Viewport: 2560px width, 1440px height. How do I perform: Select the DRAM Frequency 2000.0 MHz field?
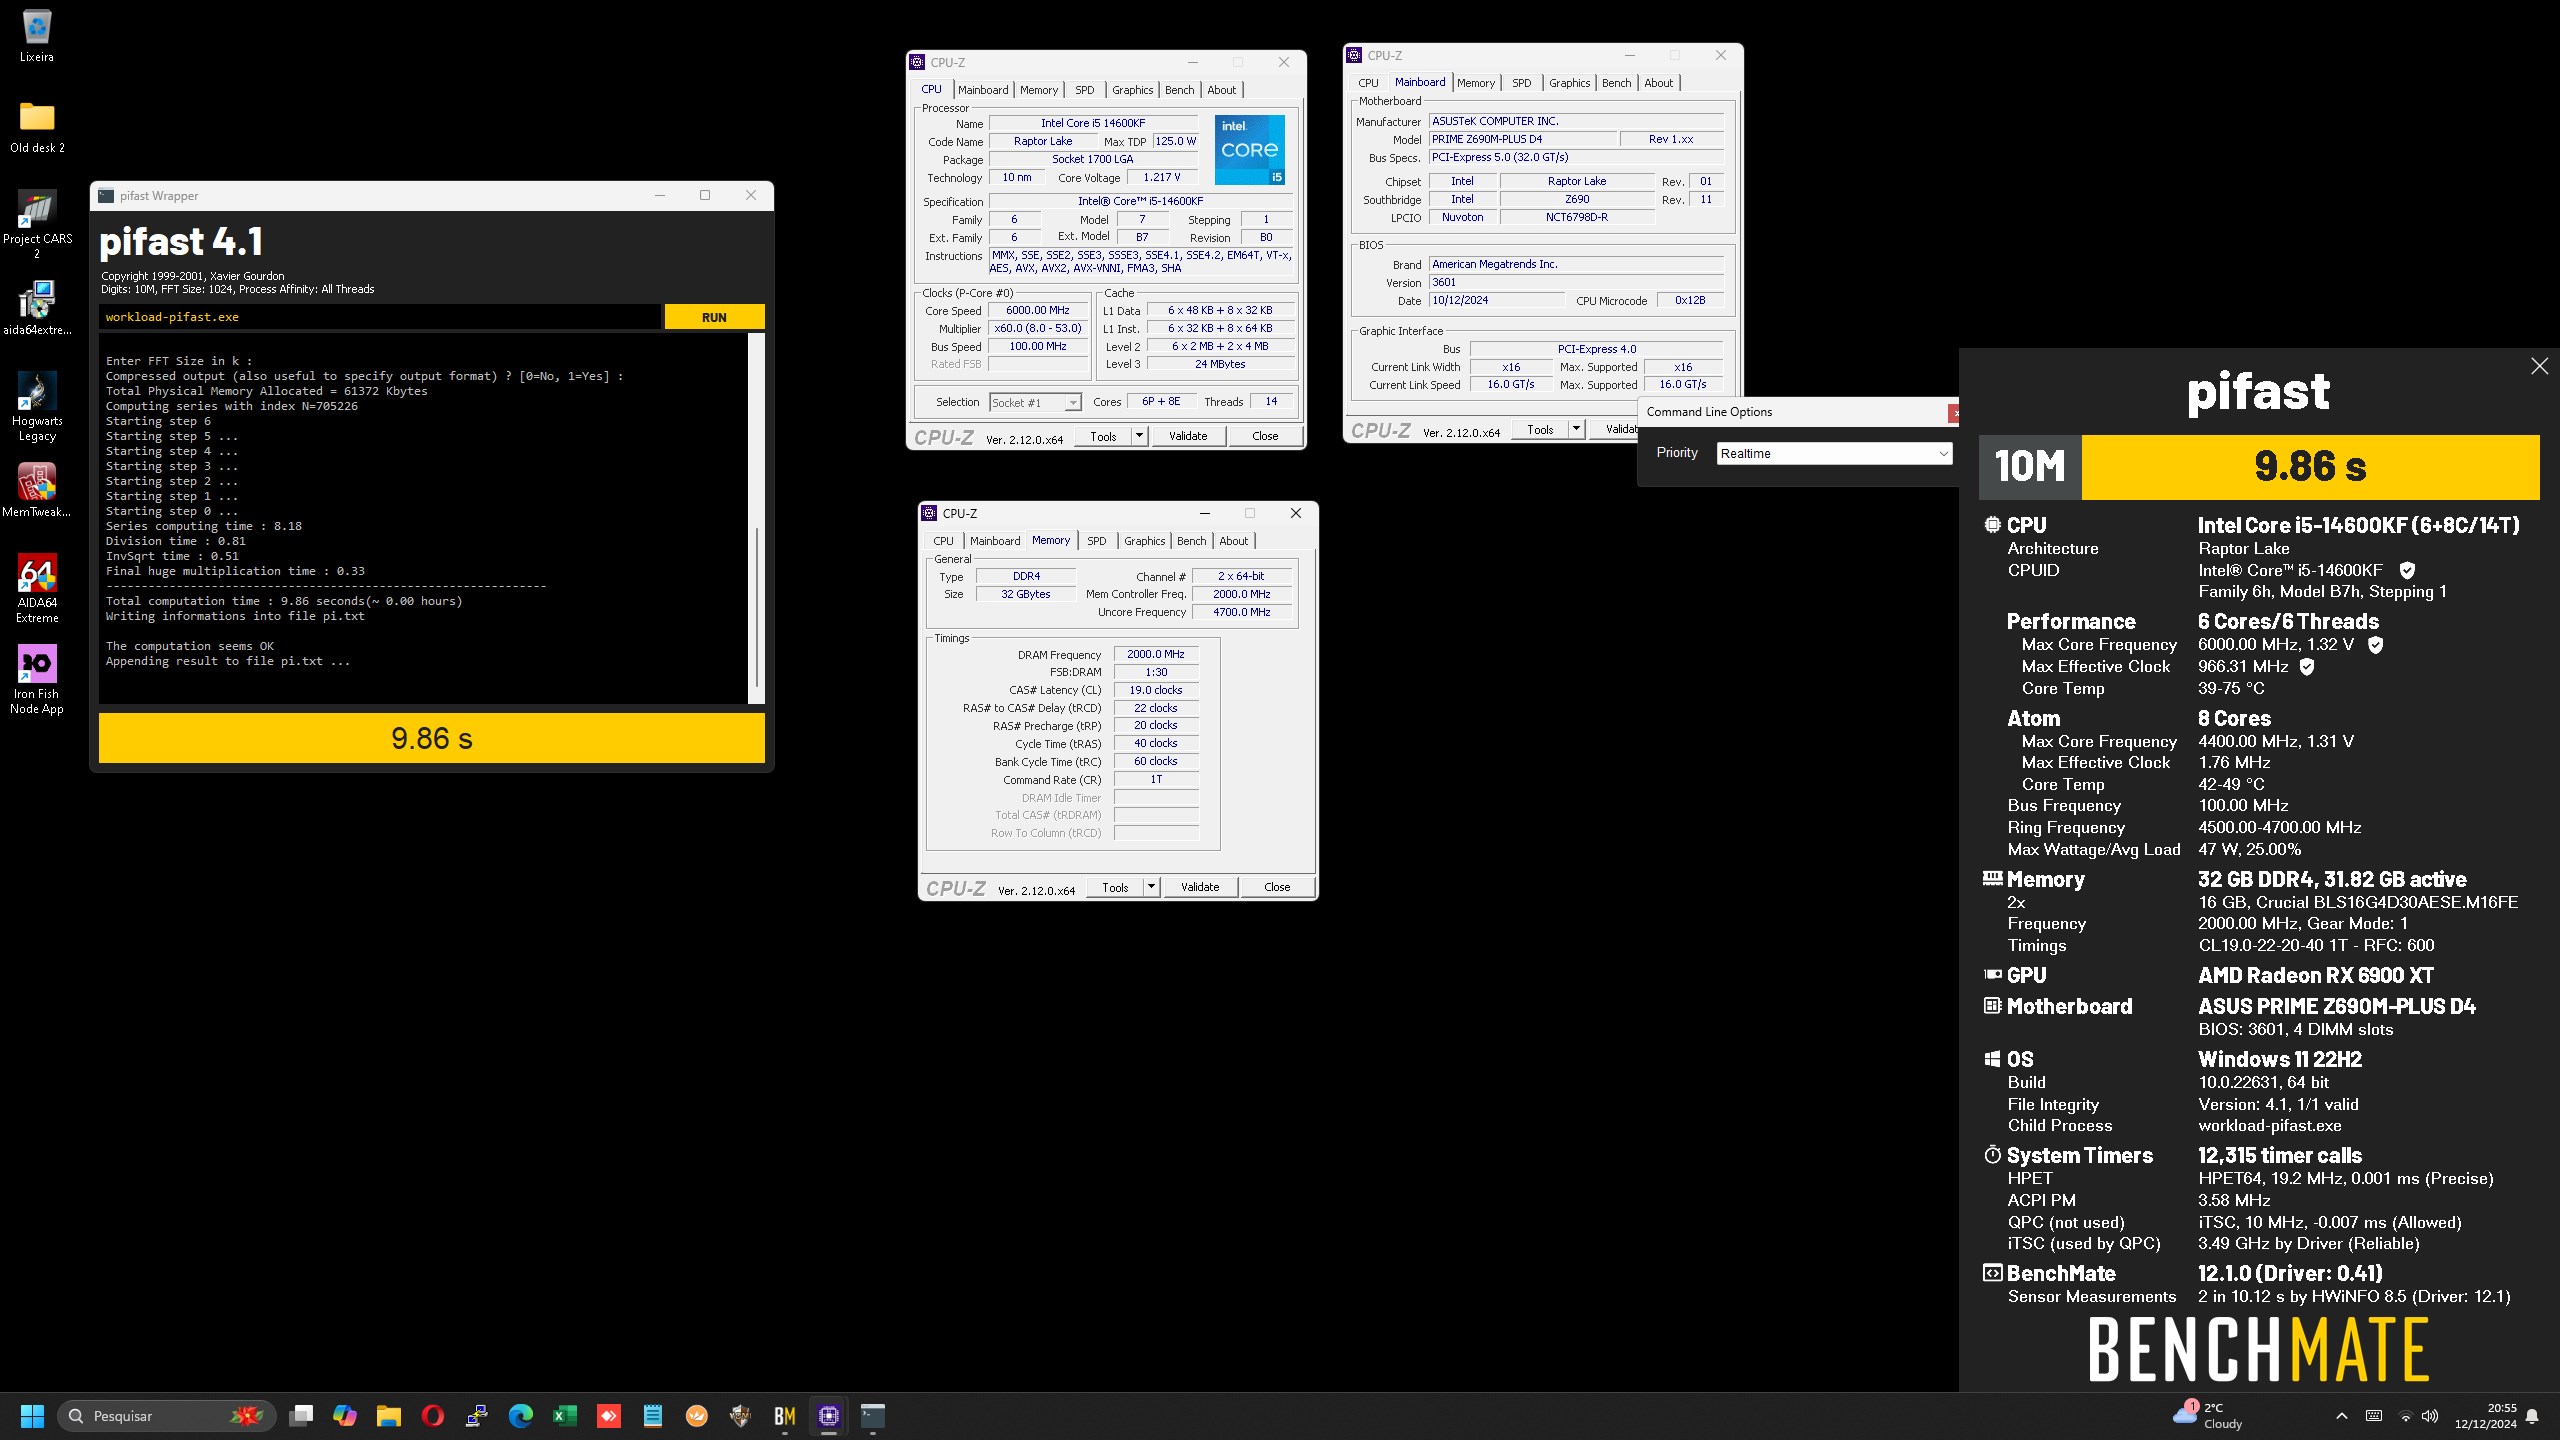(1155, 654)
